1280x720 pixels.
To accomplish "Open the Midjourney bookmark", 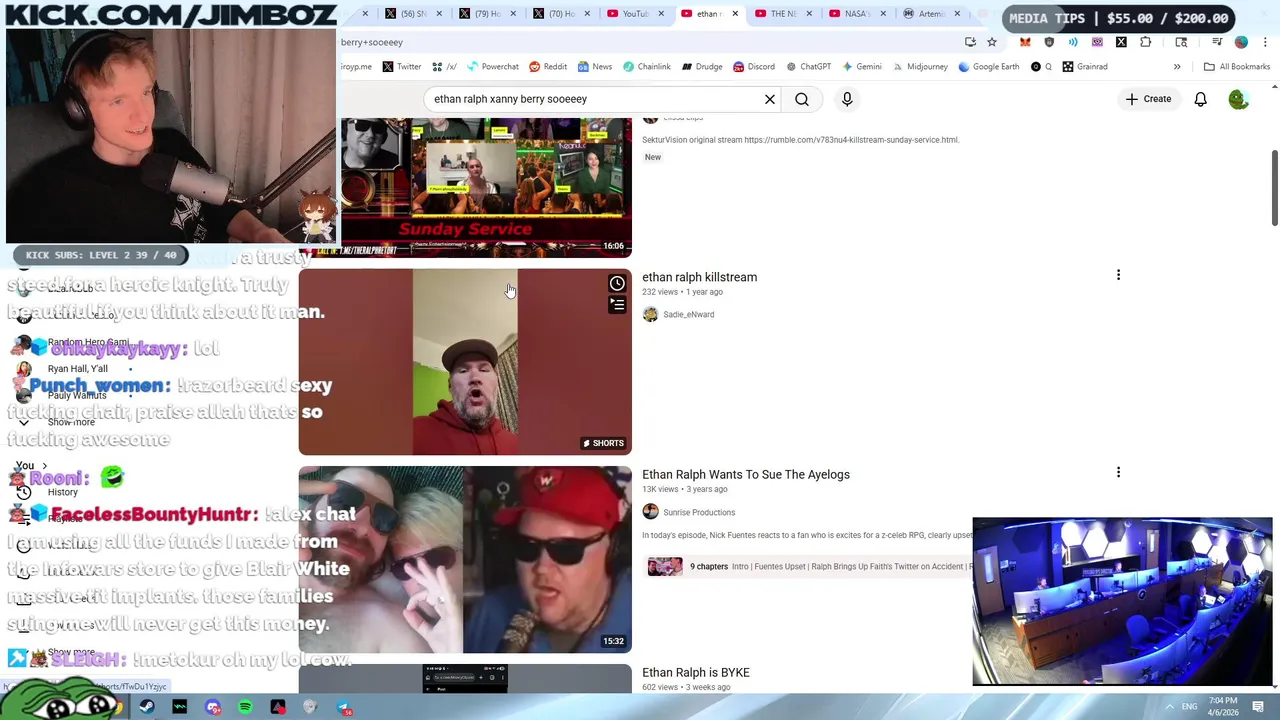I will (x=919, y=67).
